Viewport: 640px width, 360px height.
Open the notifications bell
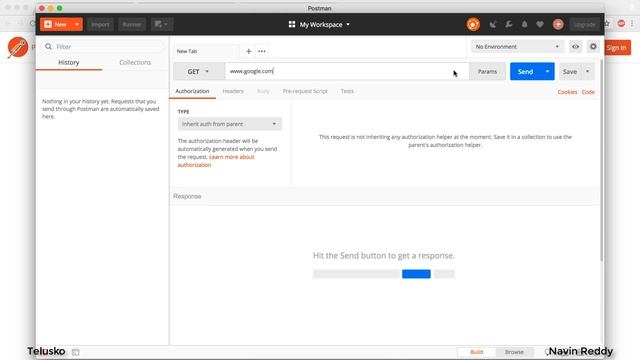(x=524, y=24)
